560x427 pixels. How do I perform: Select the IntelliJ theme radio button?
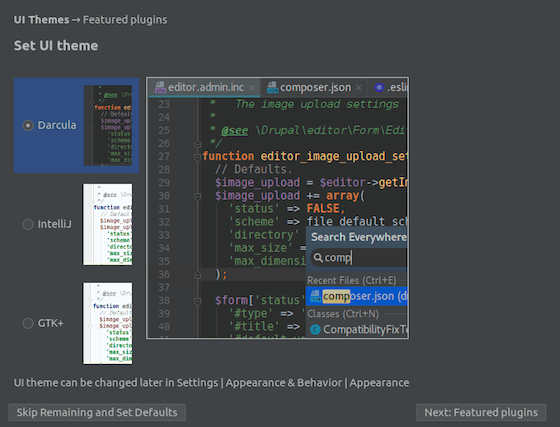pos(28,224)
